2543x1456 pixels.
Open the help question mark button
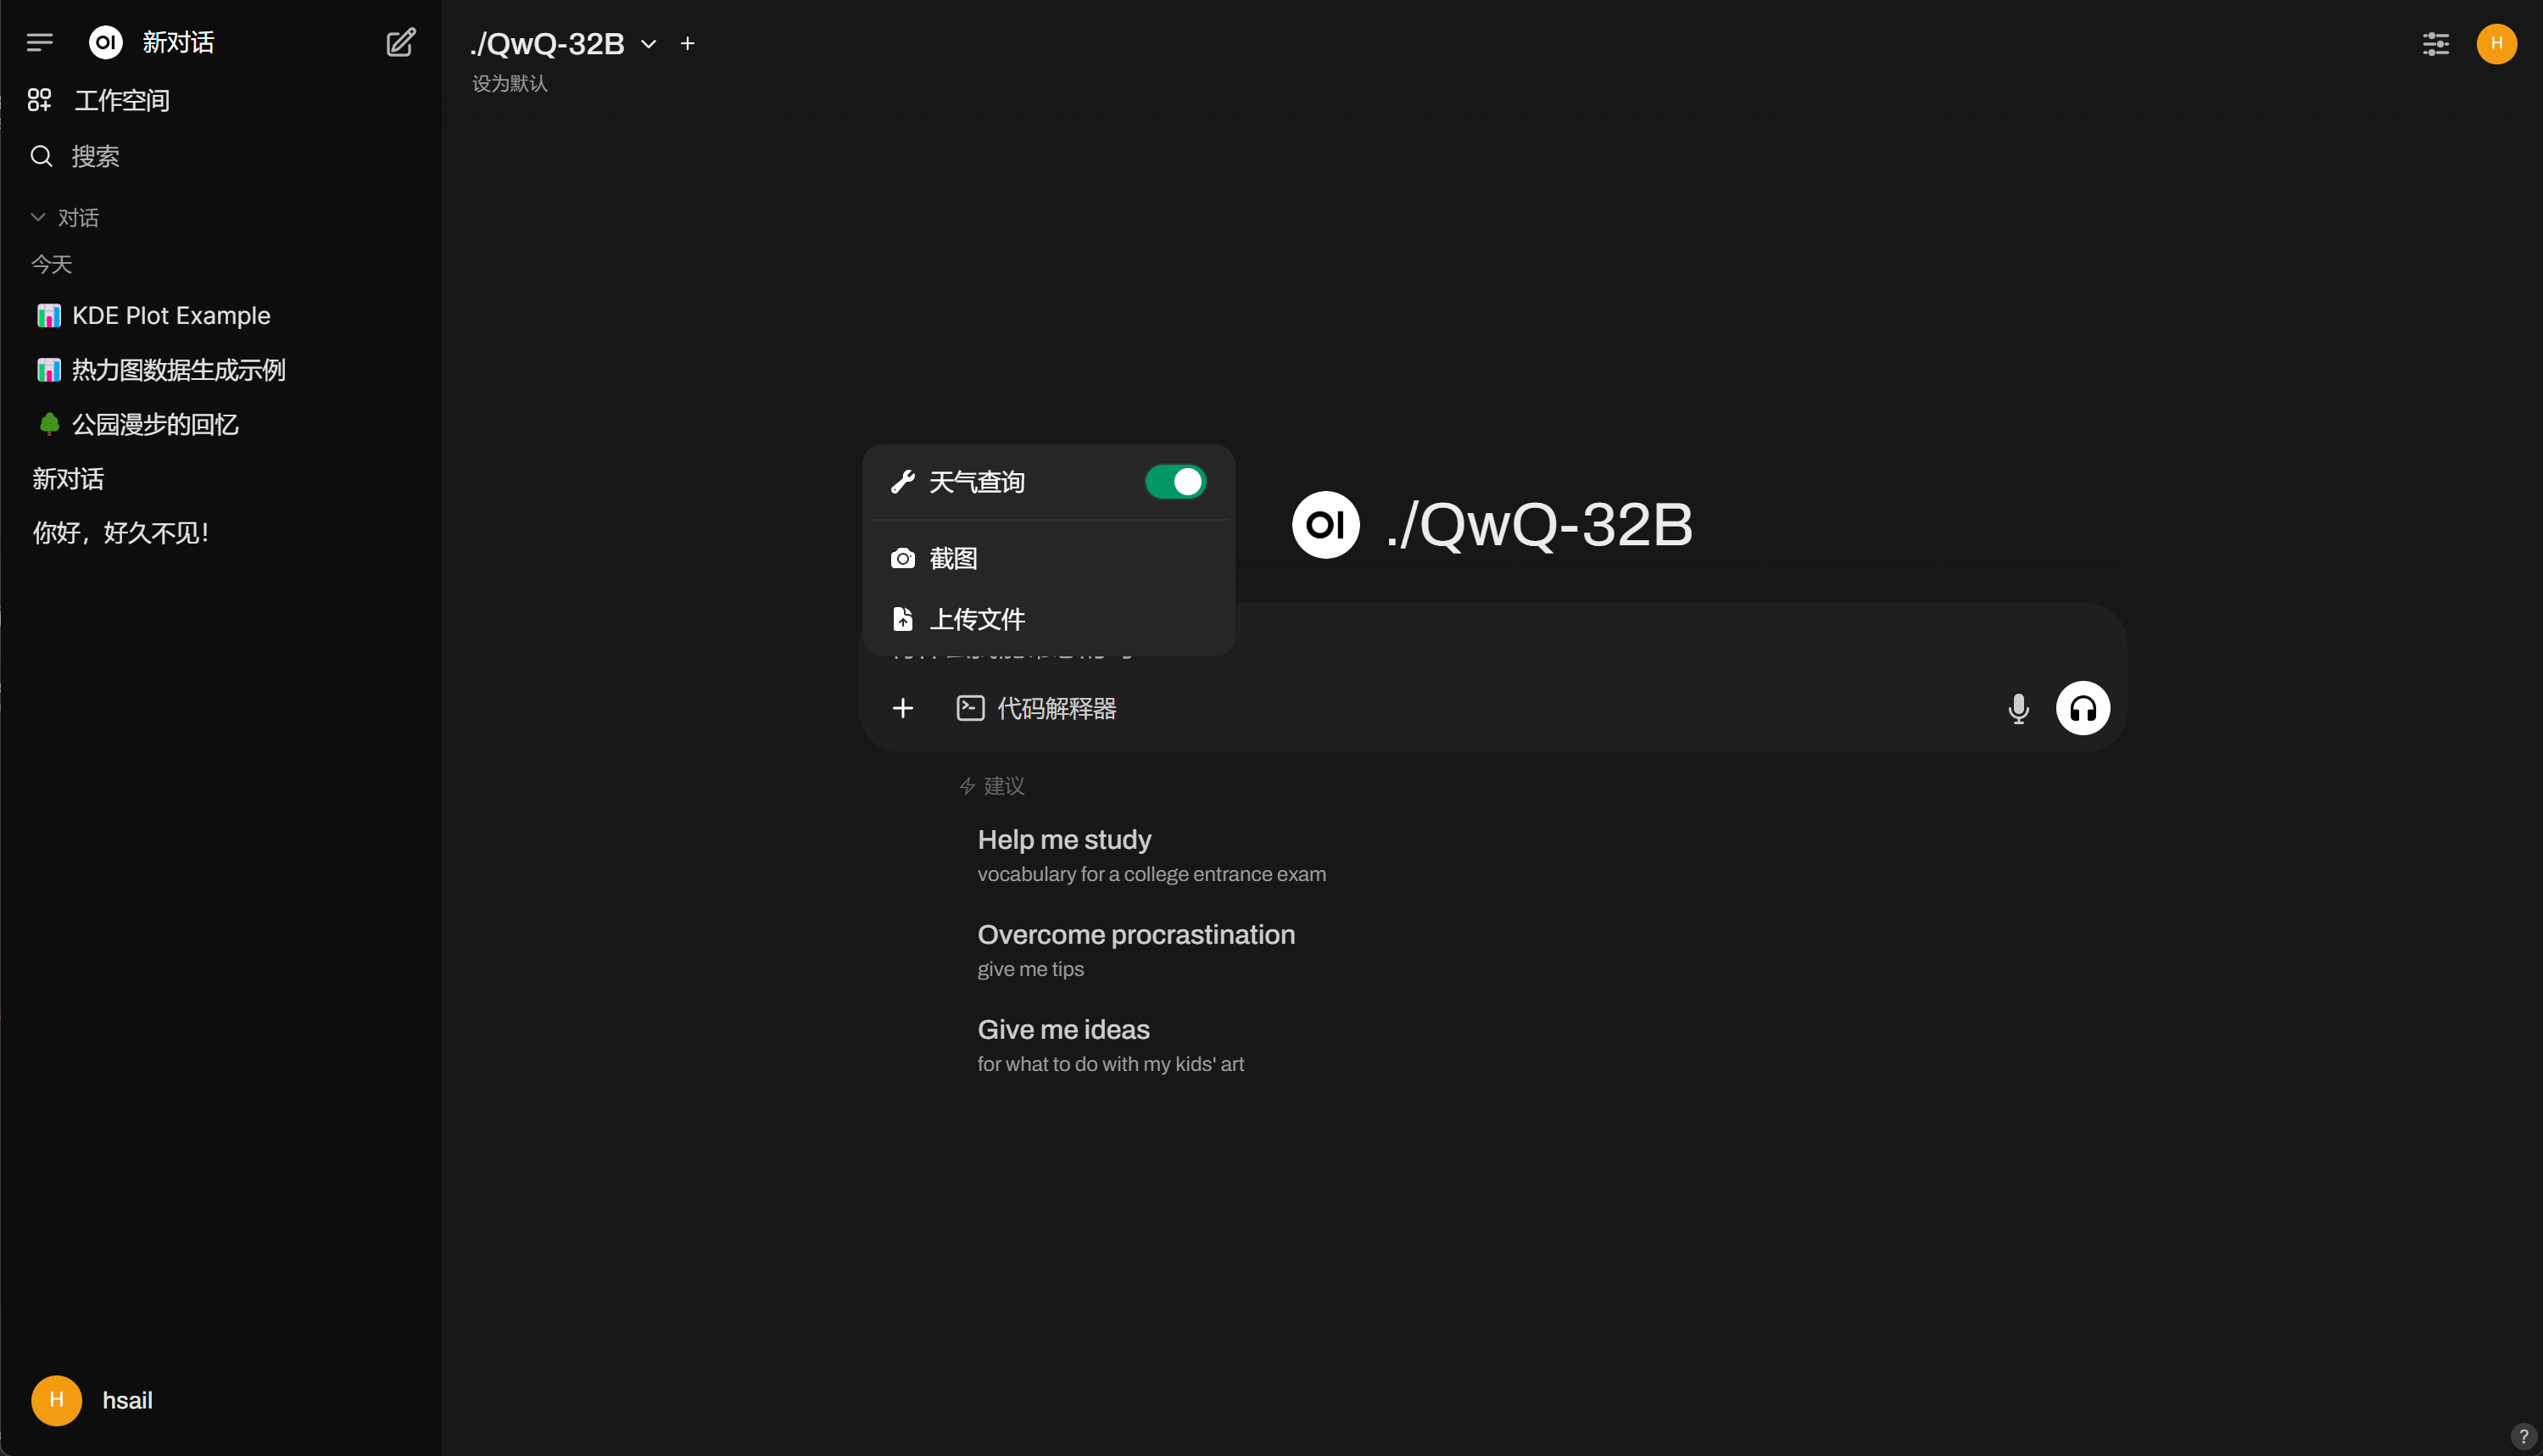[x=2523, y=1436]
